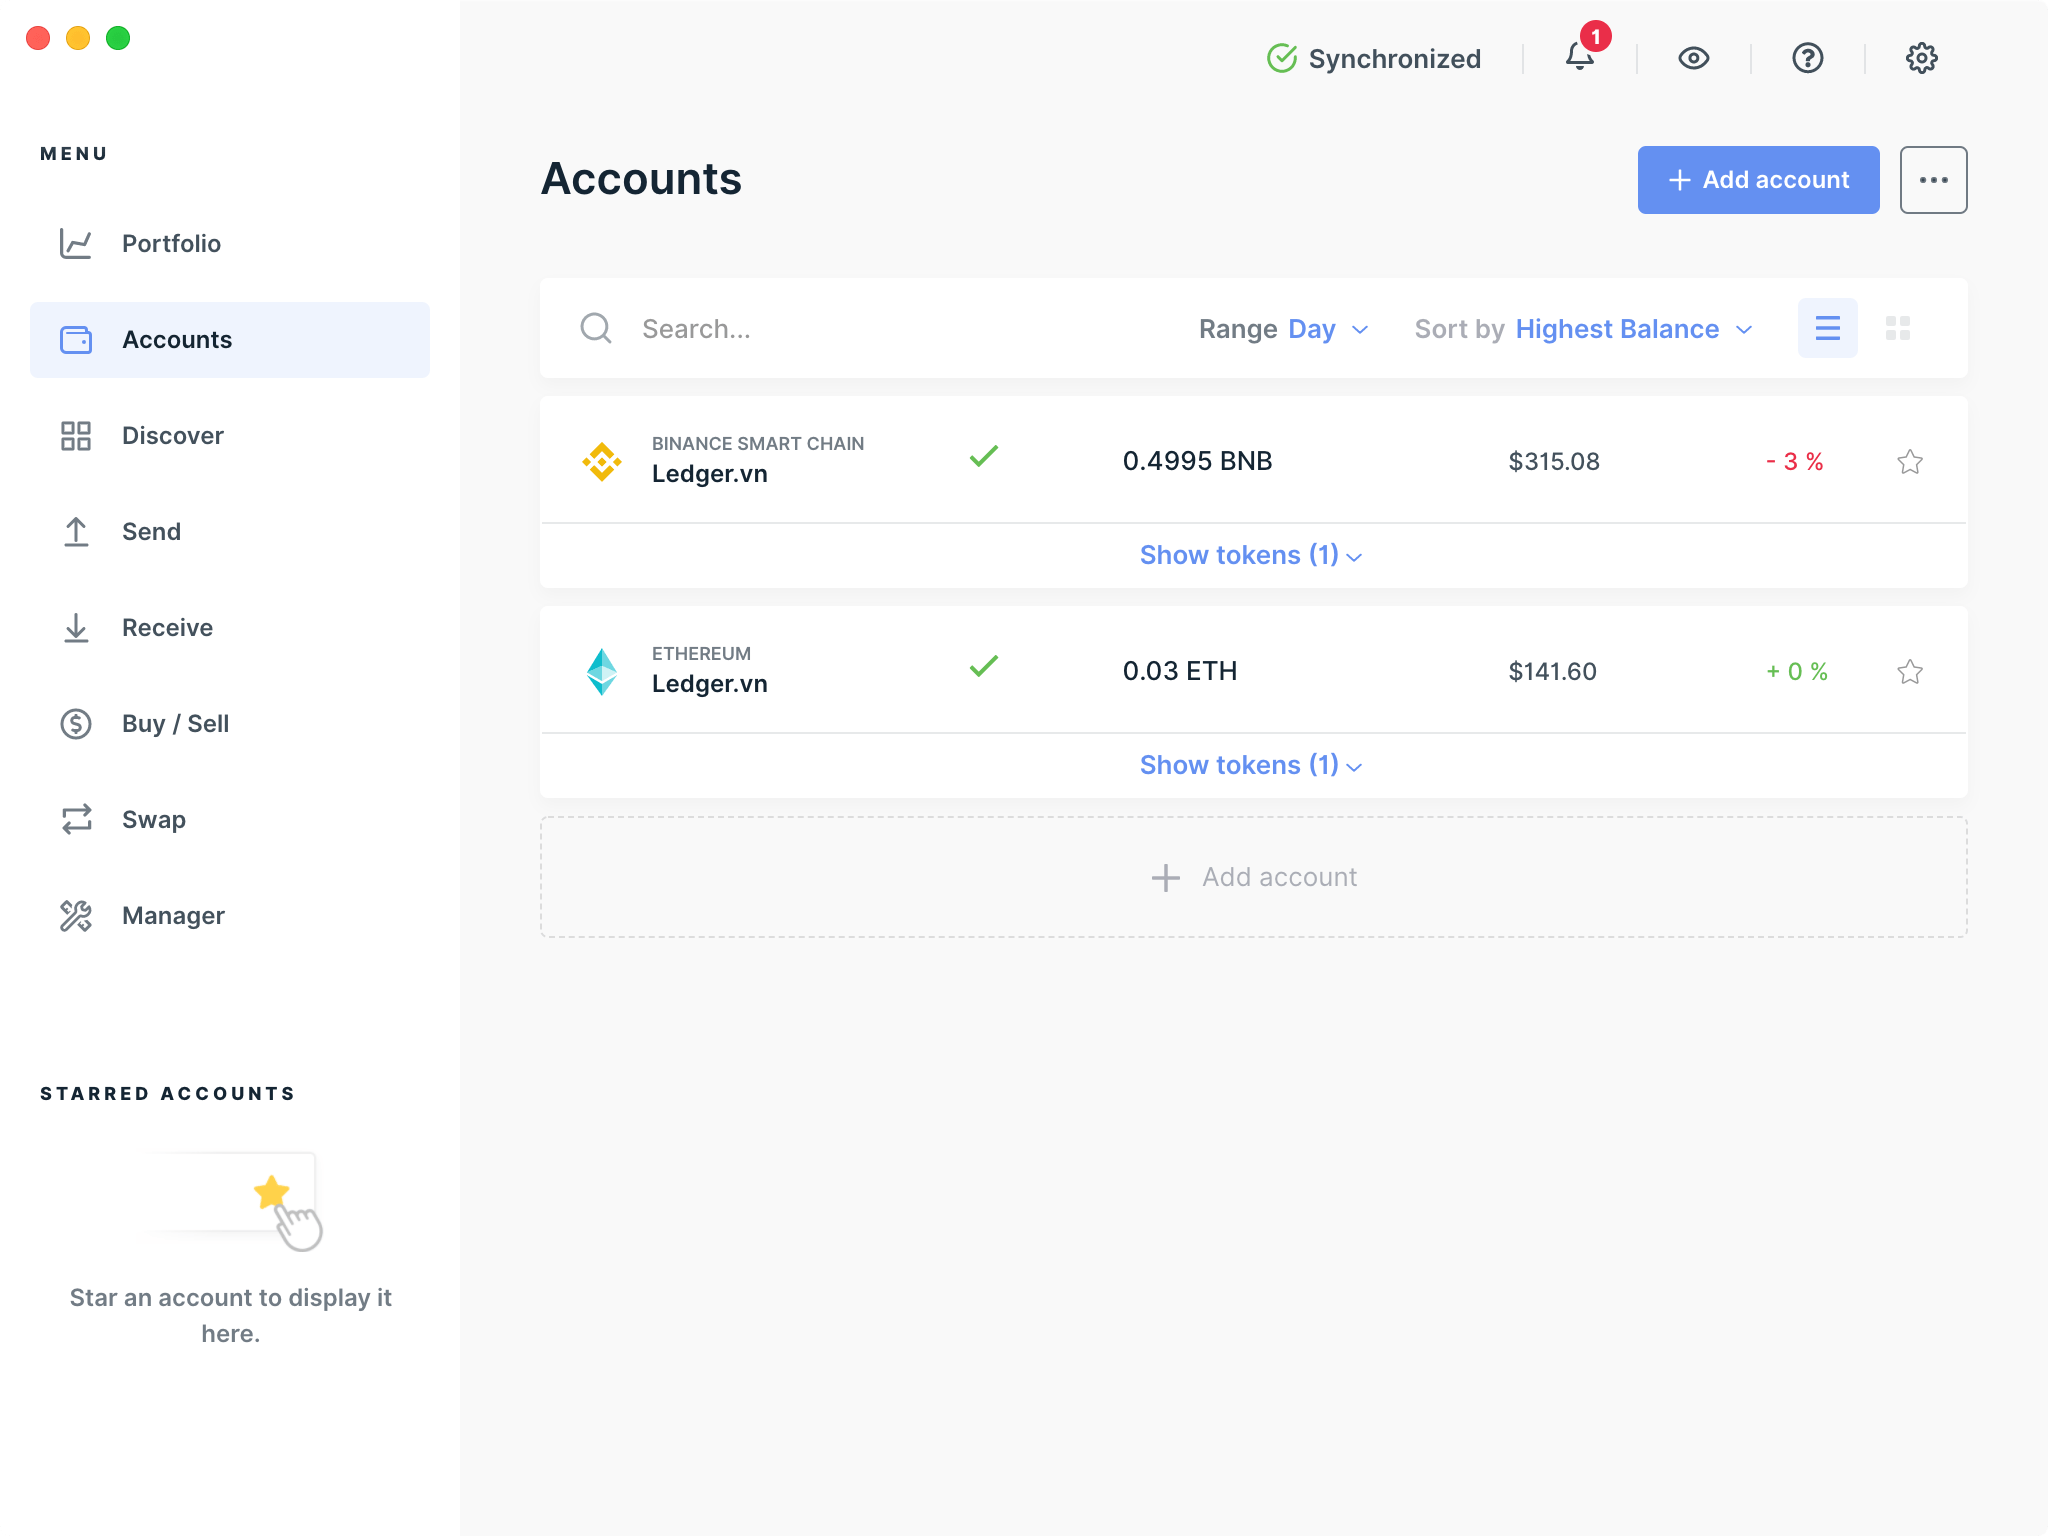Expand Show tokens under Ethereum account
Screen dimensions: 2048x1536
[x=1250, y=765]
